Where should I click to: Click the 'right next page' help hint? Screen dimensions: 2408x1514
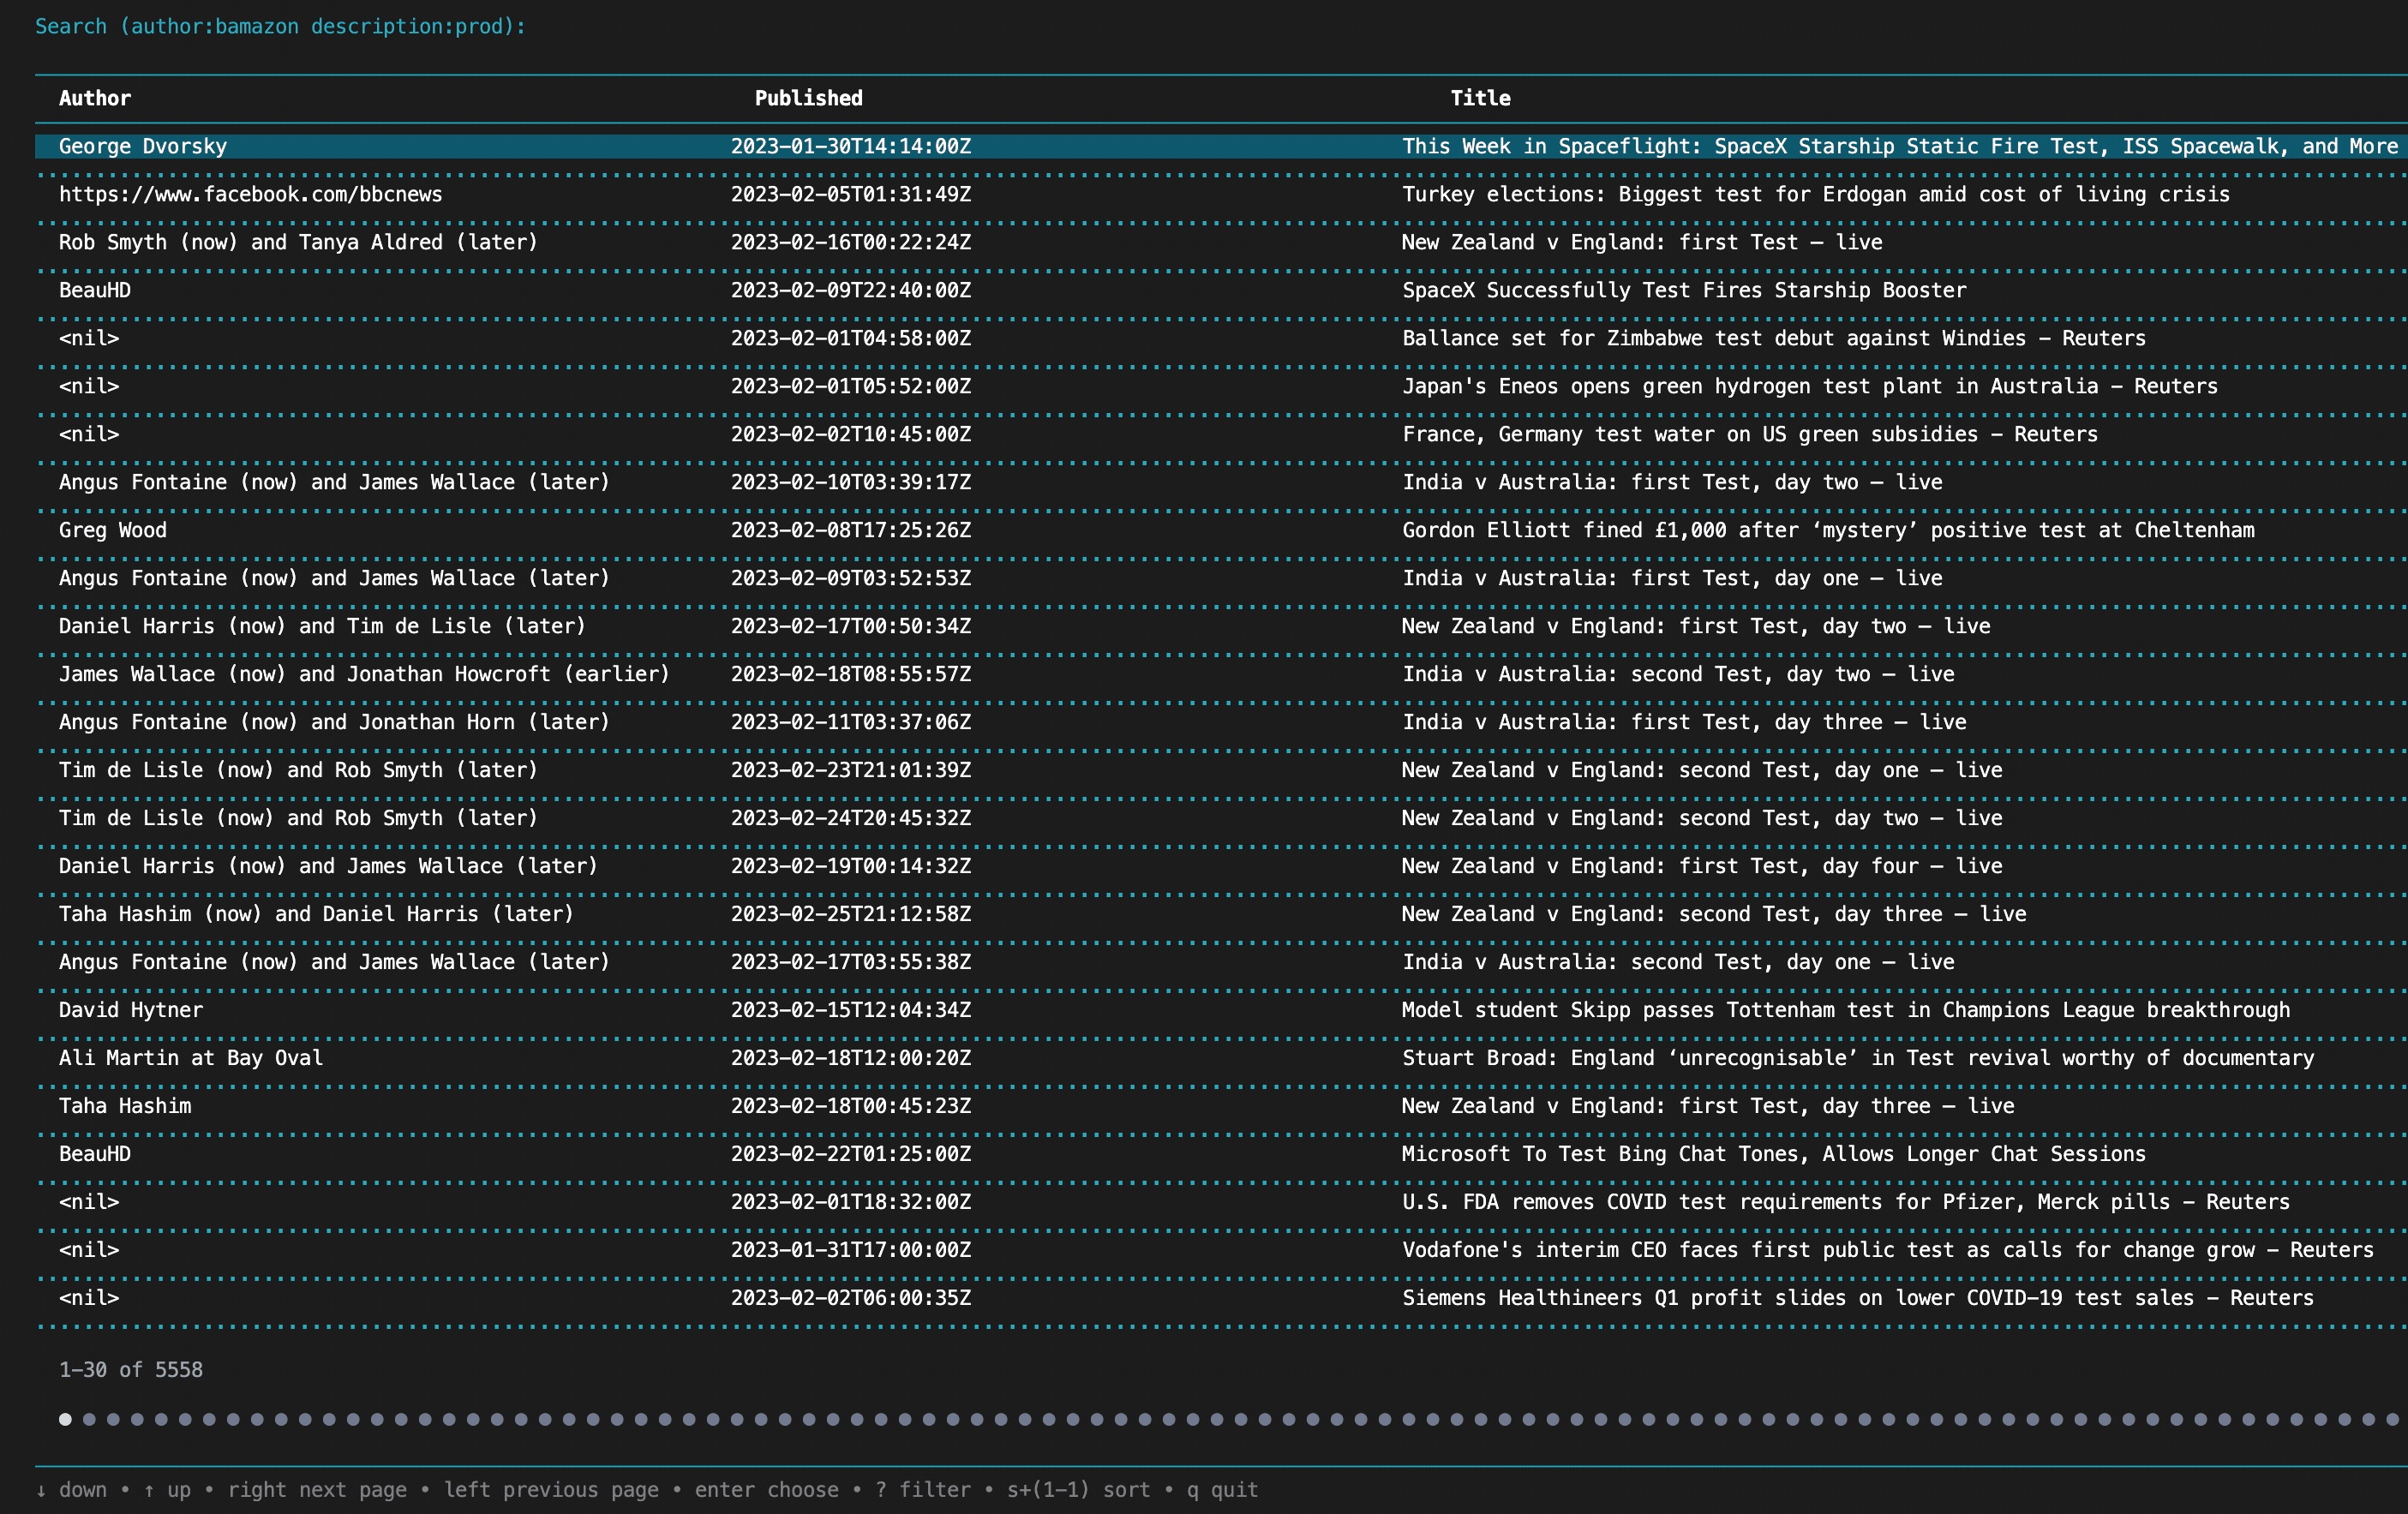[x=317, y=1490]
